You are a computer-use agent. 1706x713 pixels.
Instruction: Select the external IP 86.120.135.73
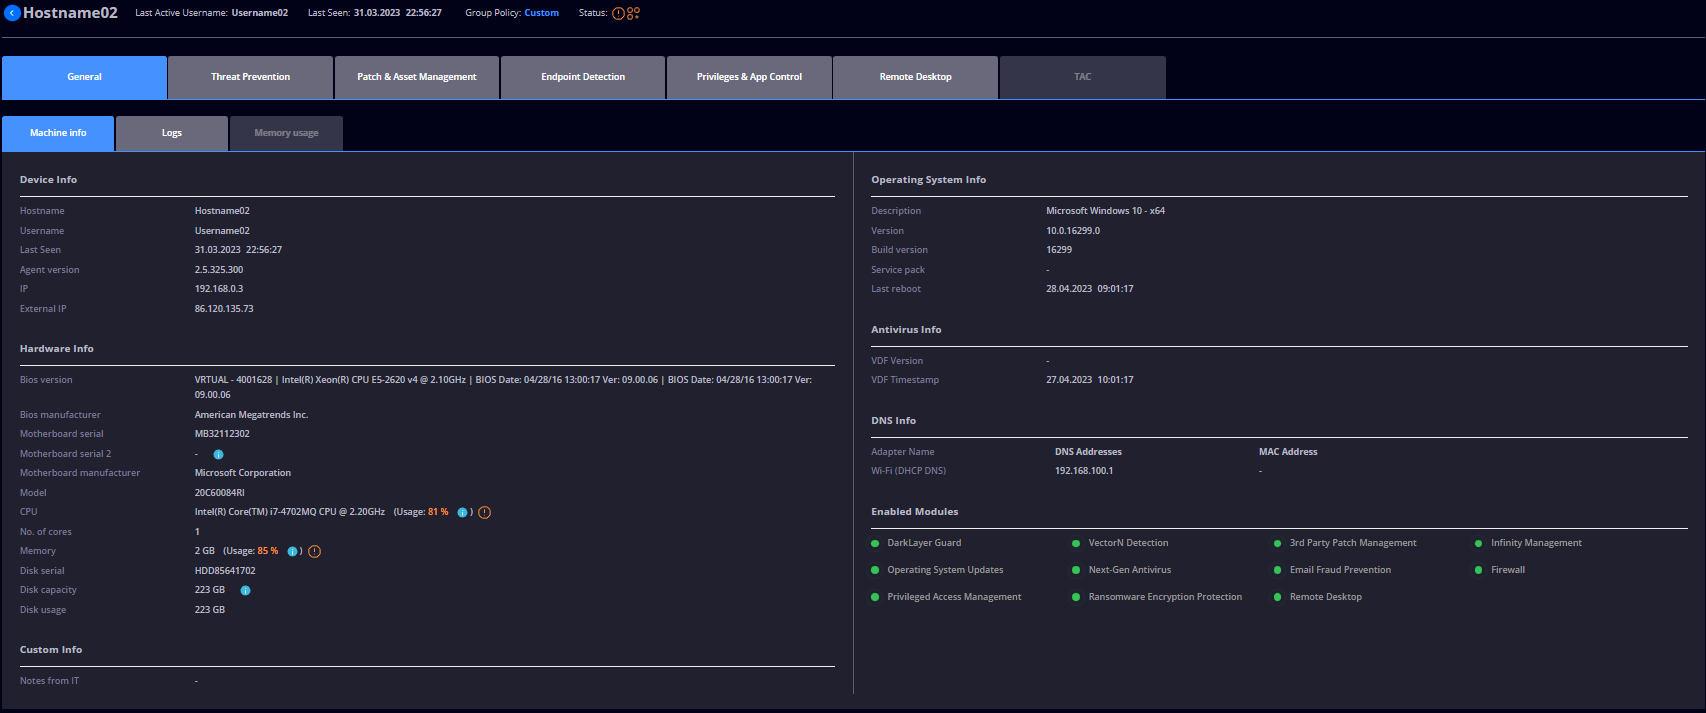click(224, 309)
